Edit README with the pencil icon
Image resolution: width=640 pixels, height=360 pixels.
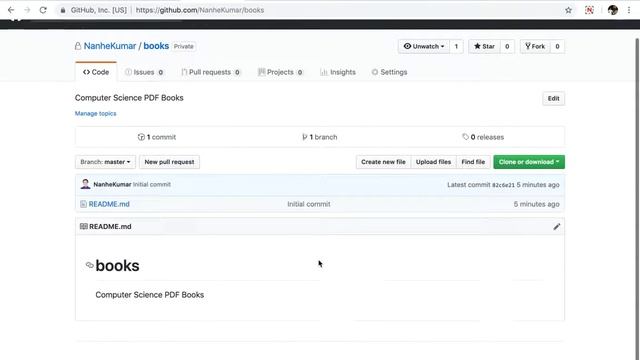(557, 227)
